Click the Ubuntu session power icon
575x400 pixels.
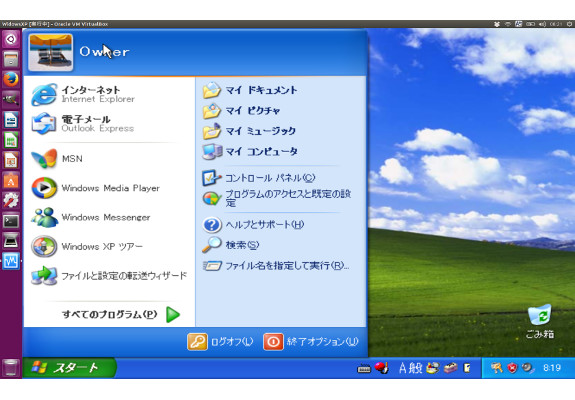tap(569, 24)
